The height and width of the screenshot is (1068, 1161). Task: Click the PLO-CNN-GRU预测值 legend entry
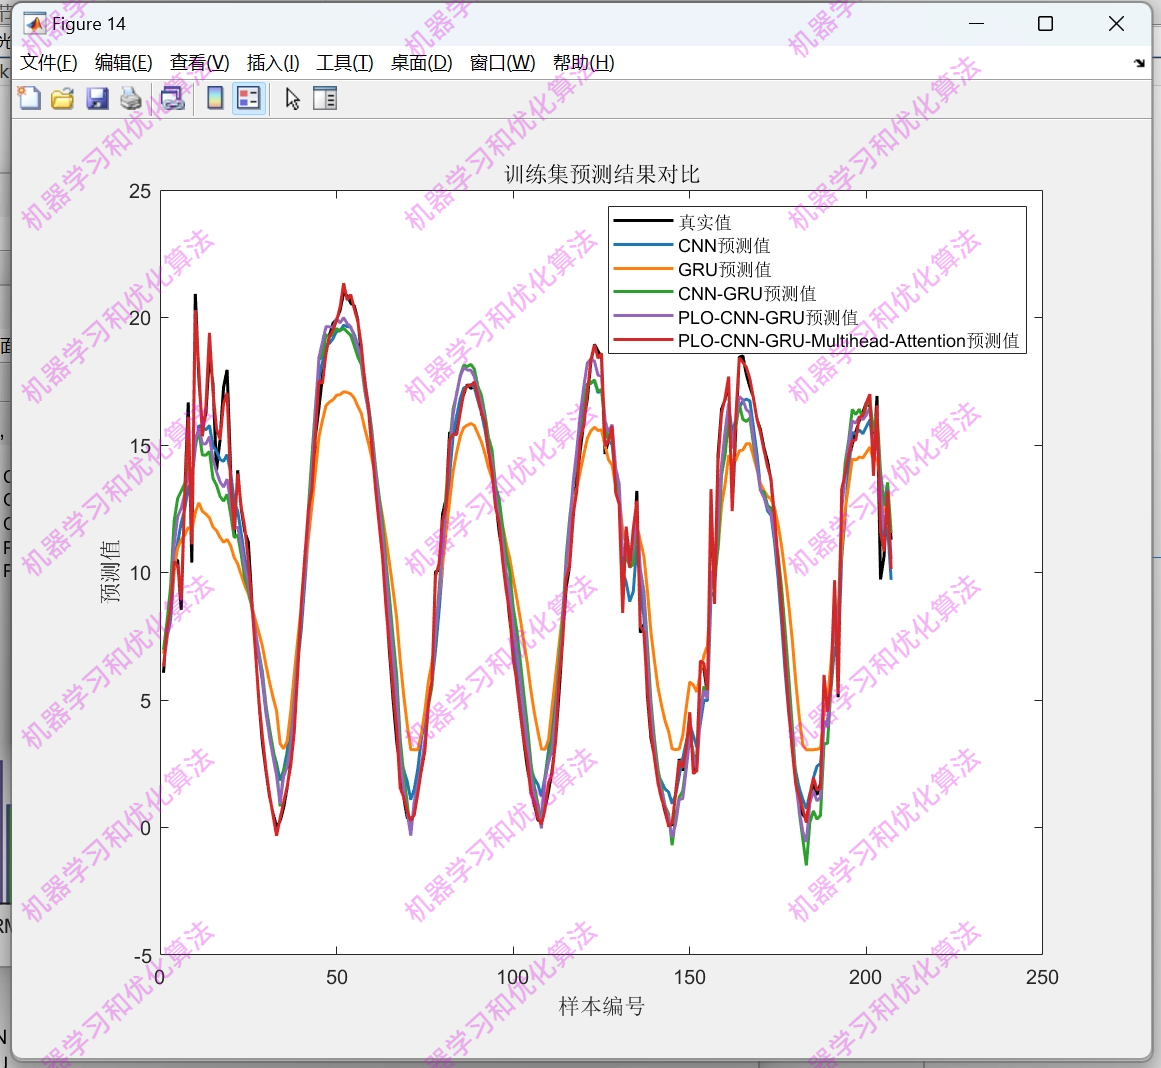click(768, 318)
